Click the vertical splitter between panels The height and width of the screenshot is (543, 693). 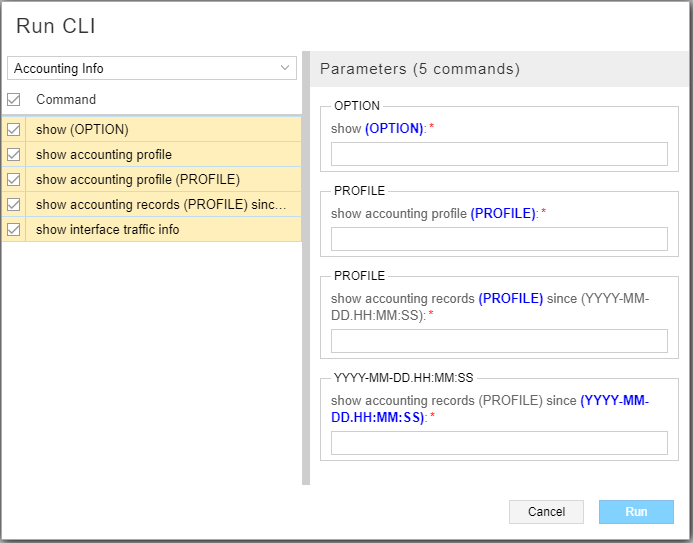(x=306, y=268)
